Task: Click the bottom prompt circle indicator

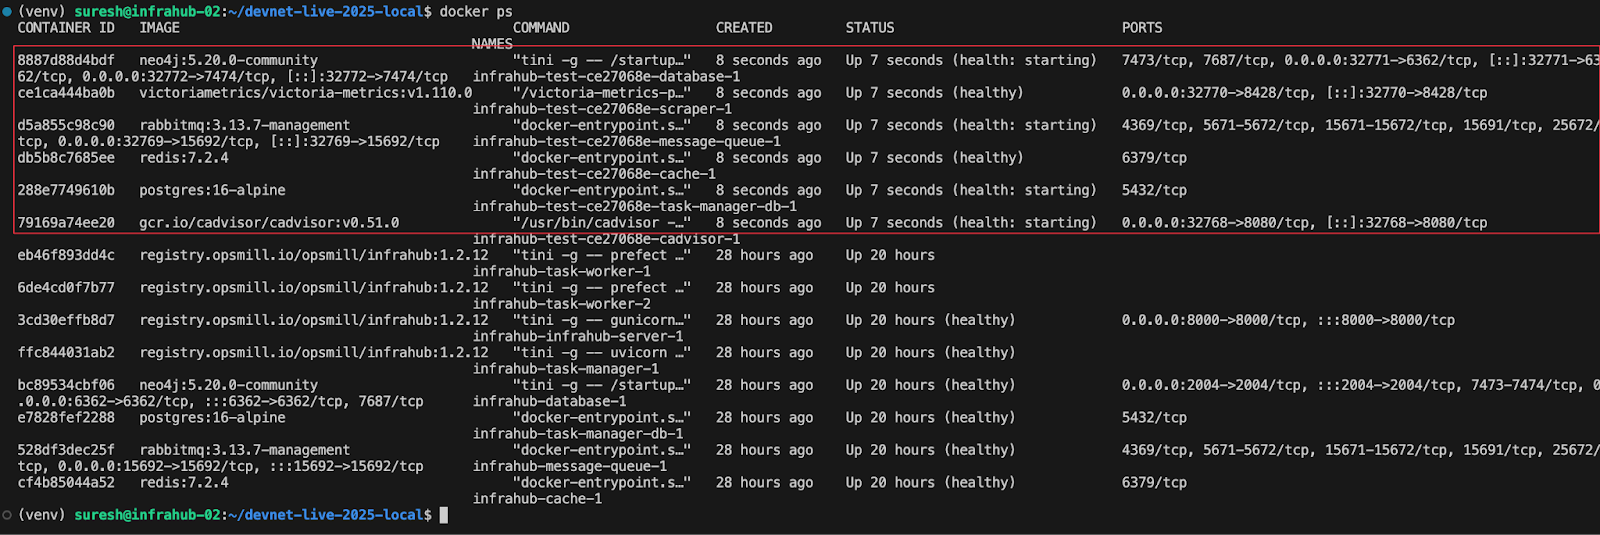Action: pos(7,515)
